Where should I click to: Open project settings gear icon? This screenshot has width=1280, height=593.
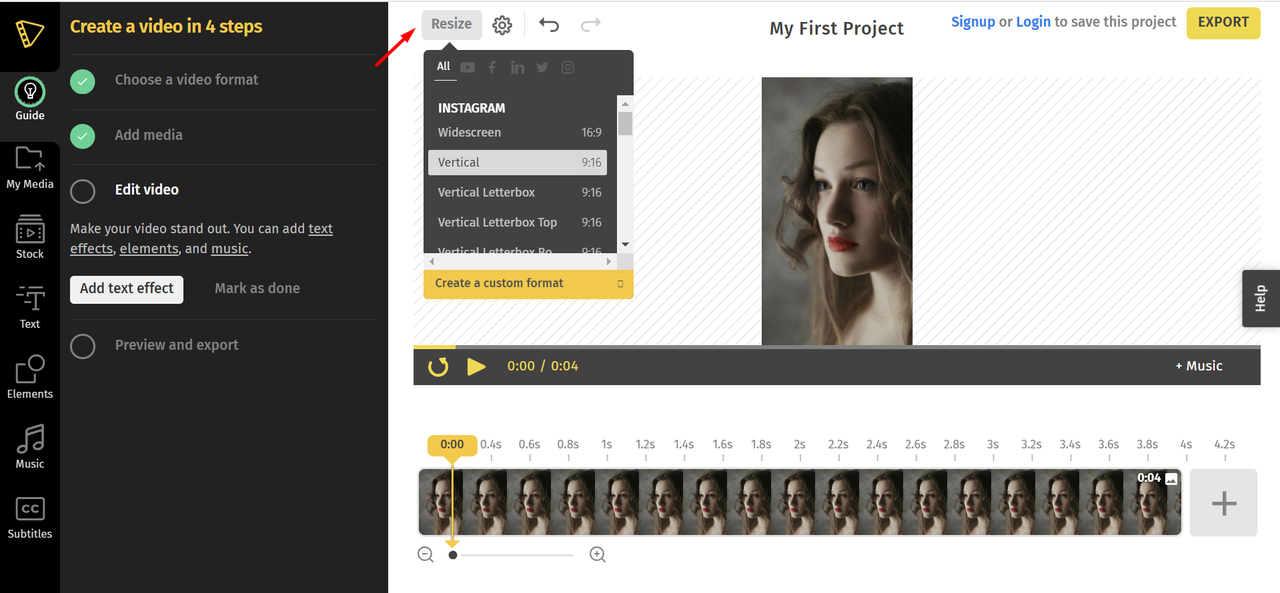502,25
